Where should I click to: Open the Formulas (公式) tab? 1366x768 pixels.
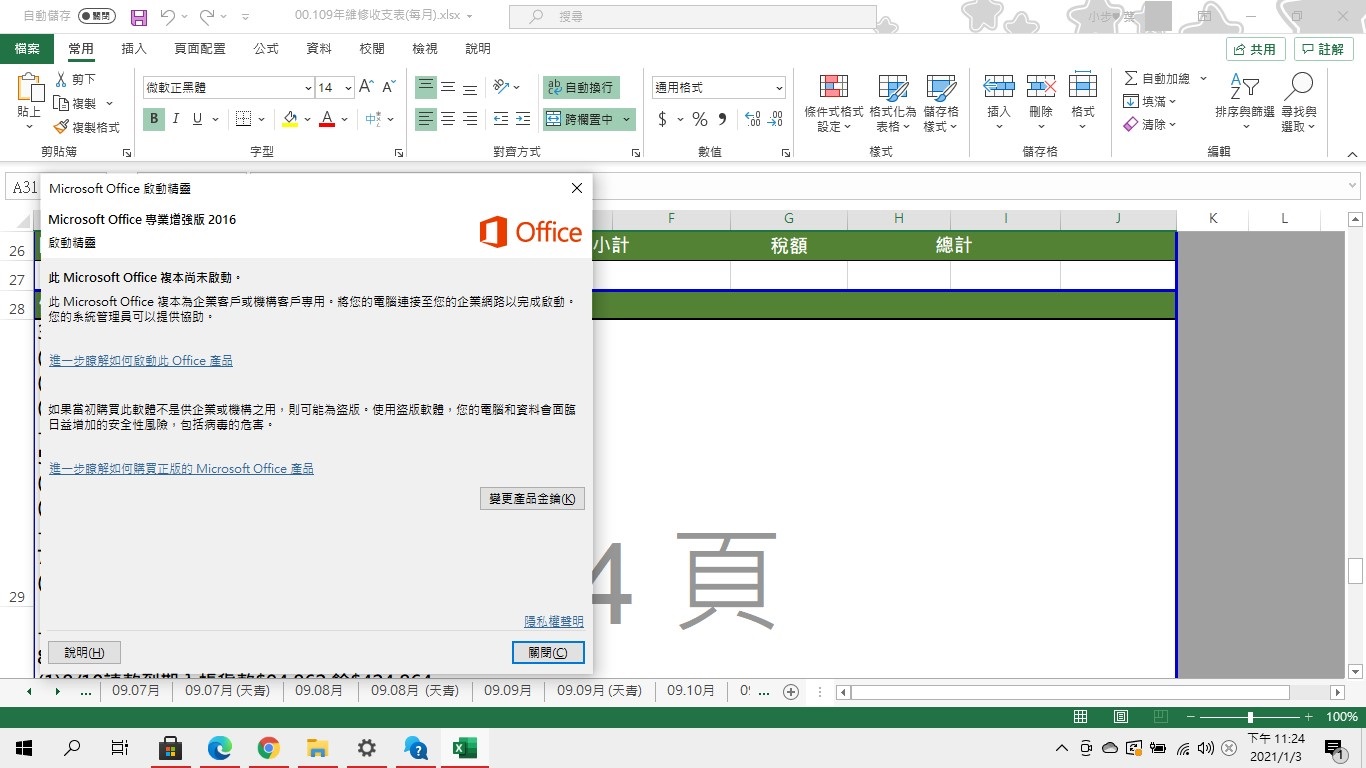click(266, 48)
